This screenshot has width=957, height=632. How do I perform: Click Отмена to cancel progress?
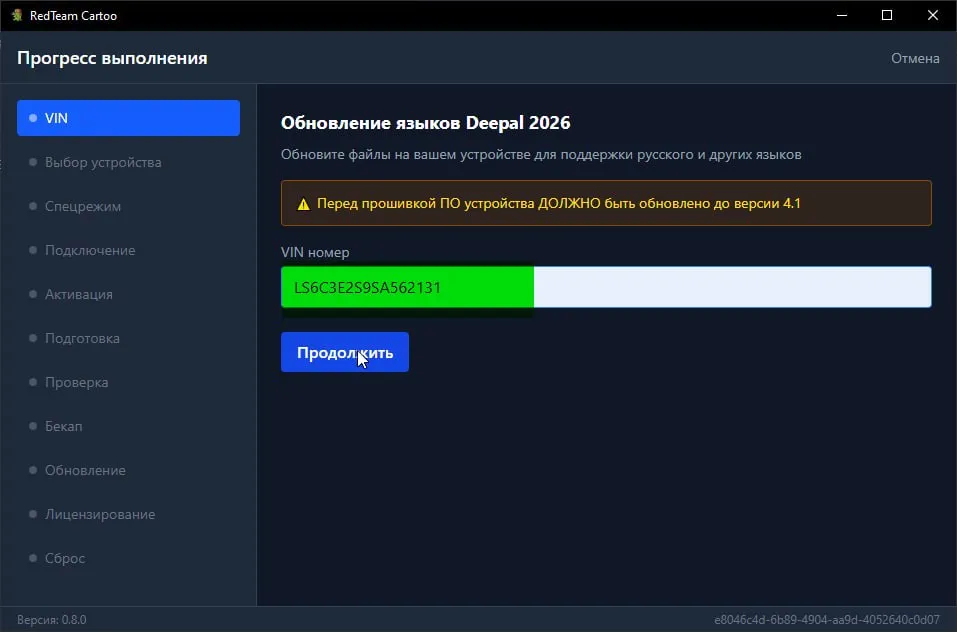coord(915,58)
